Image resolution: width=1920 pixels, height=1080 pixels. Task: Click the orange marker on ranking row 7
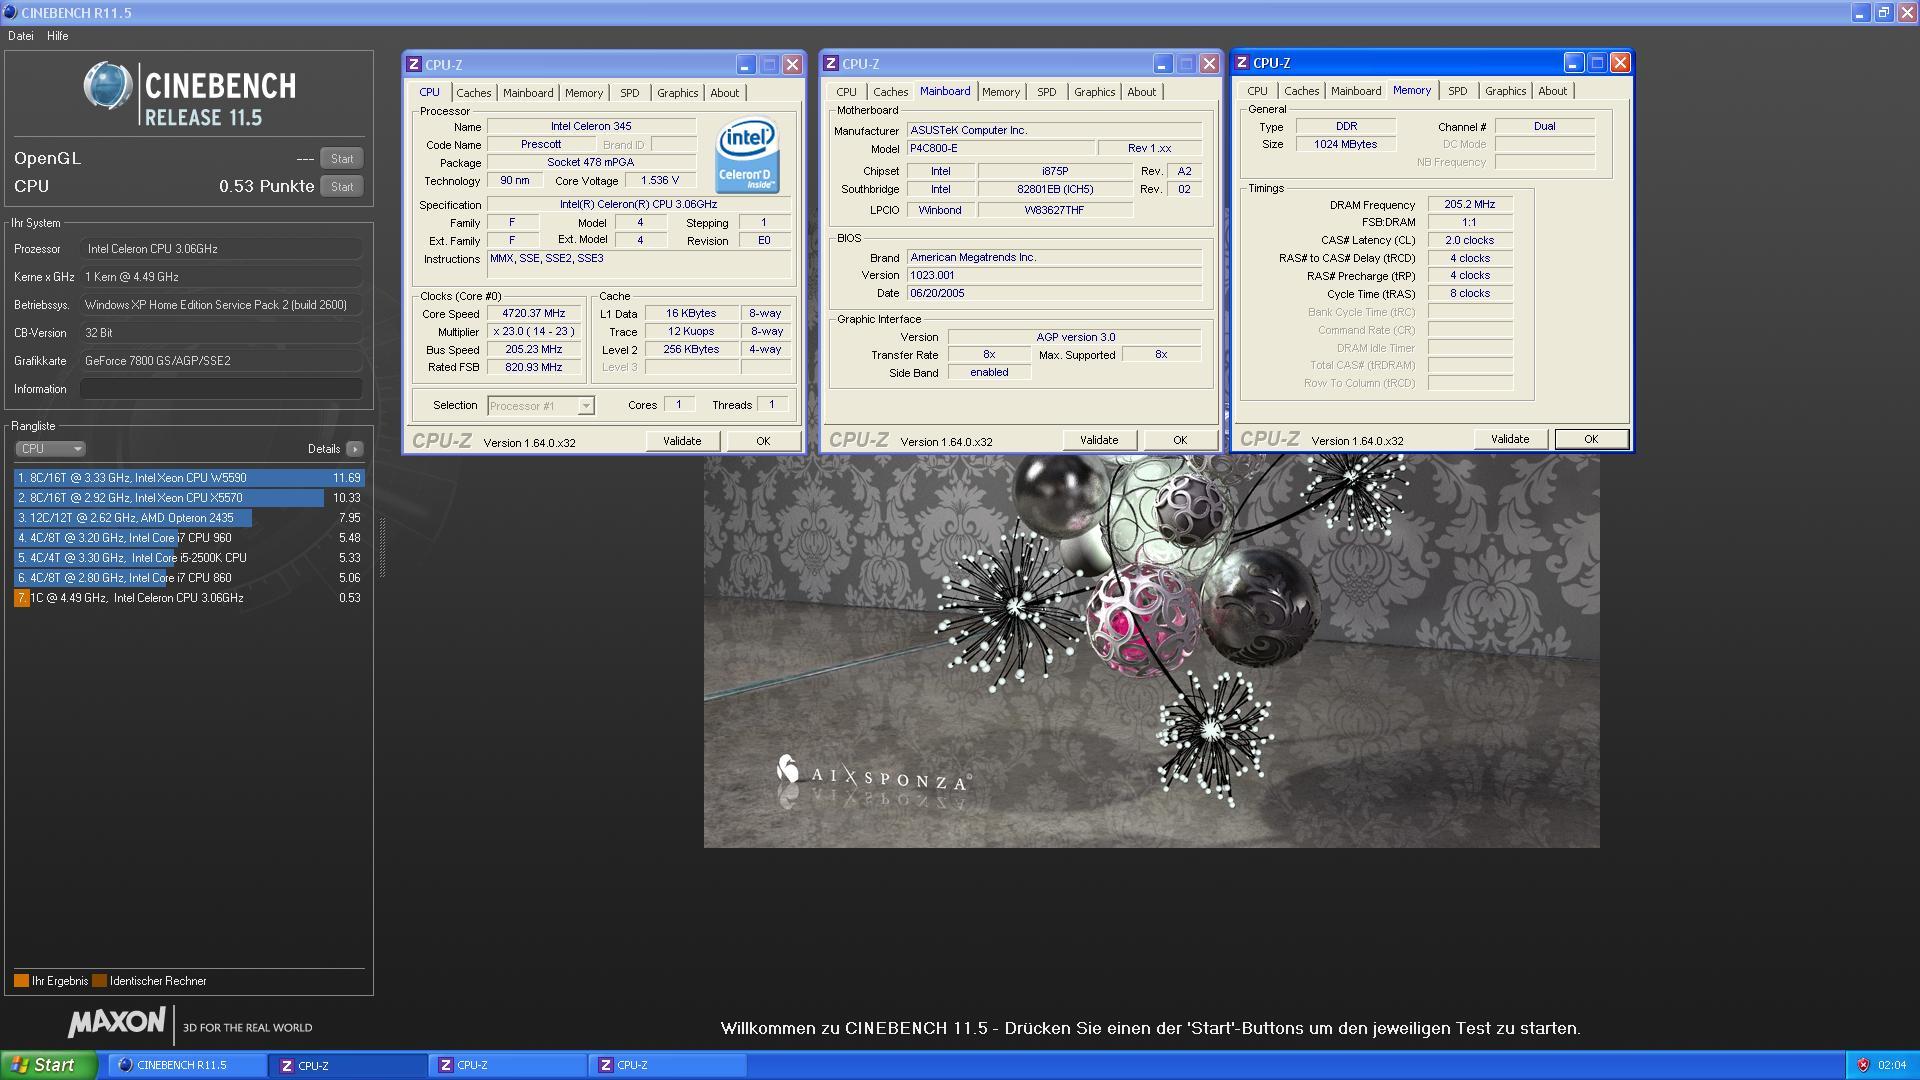coord(21,598)
